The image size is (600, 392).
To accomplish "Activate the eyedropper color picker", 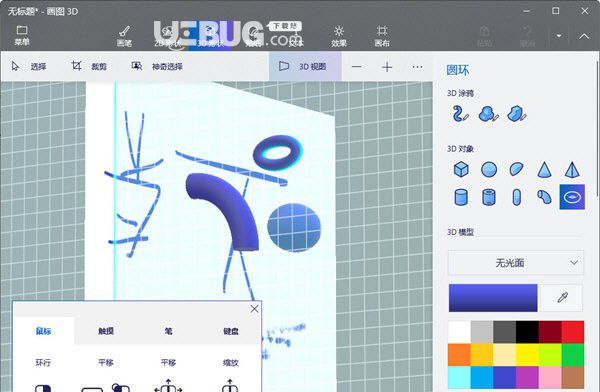I will [562, 298].
